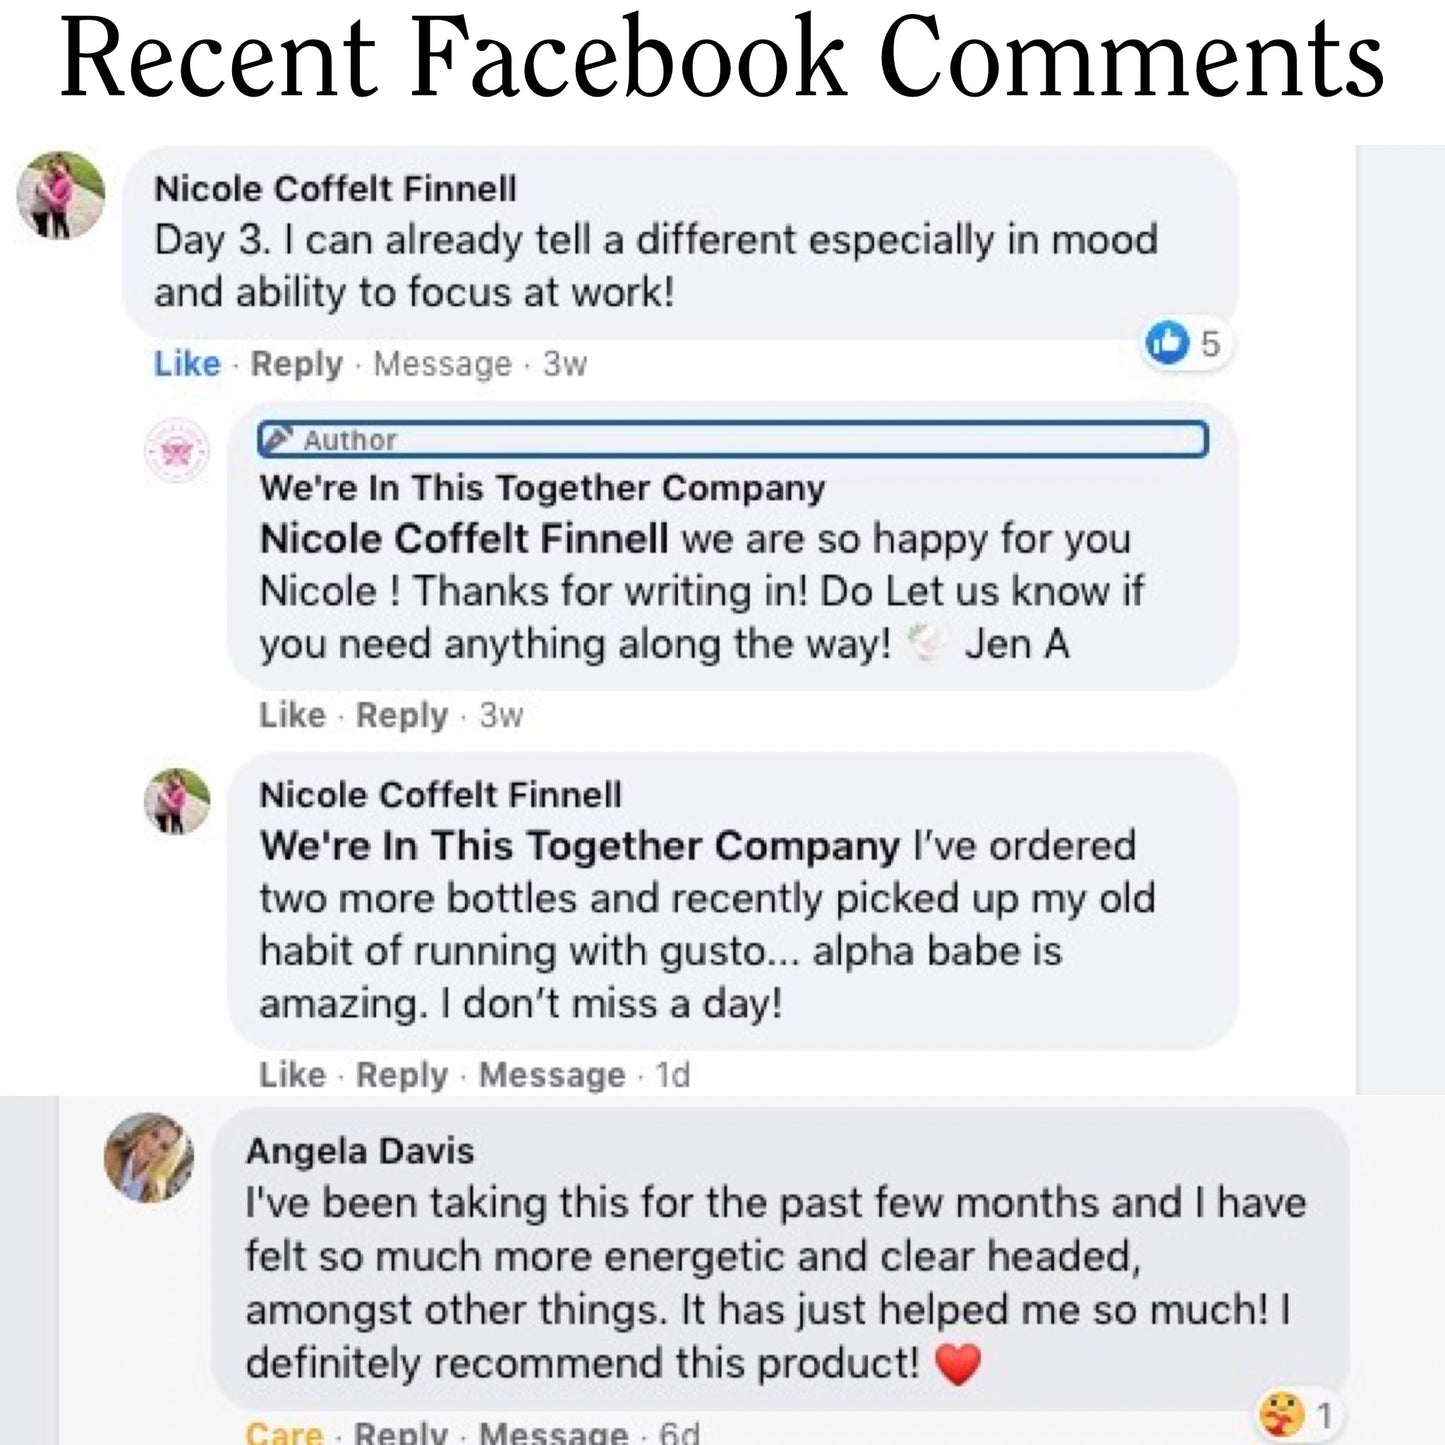
Task: Click We're In This Together Company avatar
Action: click(177, 452)
